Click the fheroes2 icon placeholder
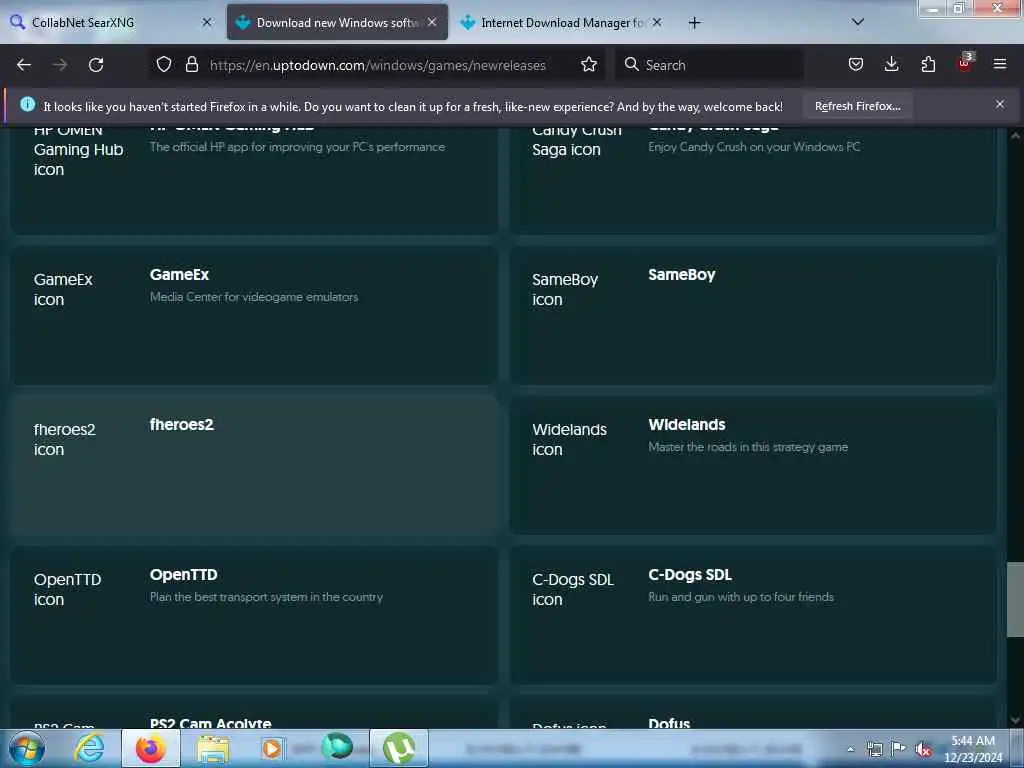Viewport: 1024px width, 768px height. coord(64,440)
